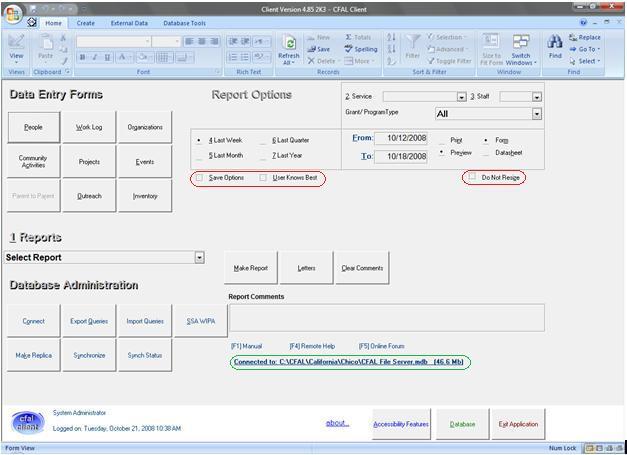Viewport: 627px width, 455px height.
Task: Open the External Data tab
Action: (x=129, y=23)
